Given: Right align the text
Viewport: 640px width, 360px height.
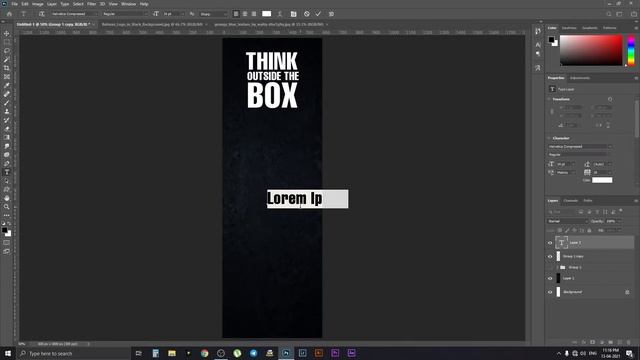Looking at the screenshot, I should [x=254, y=14].
